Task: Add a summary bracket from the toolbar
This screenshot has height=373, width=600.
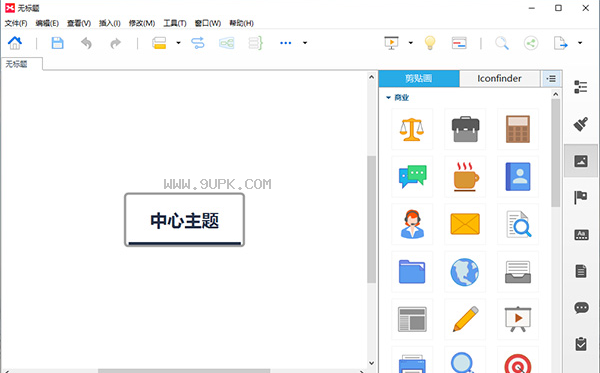Action: [255, 43]
